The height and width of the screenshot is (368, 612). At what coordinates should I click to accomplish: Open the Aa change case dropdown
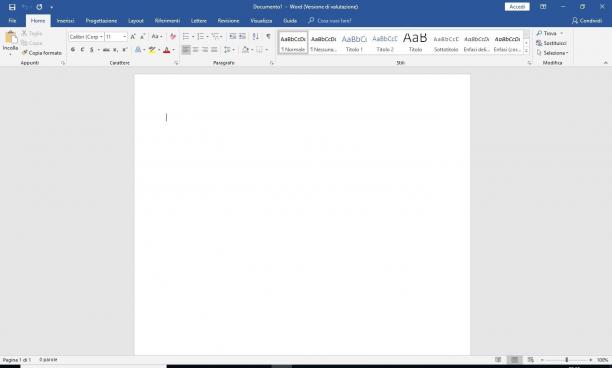tap(157, 37)
